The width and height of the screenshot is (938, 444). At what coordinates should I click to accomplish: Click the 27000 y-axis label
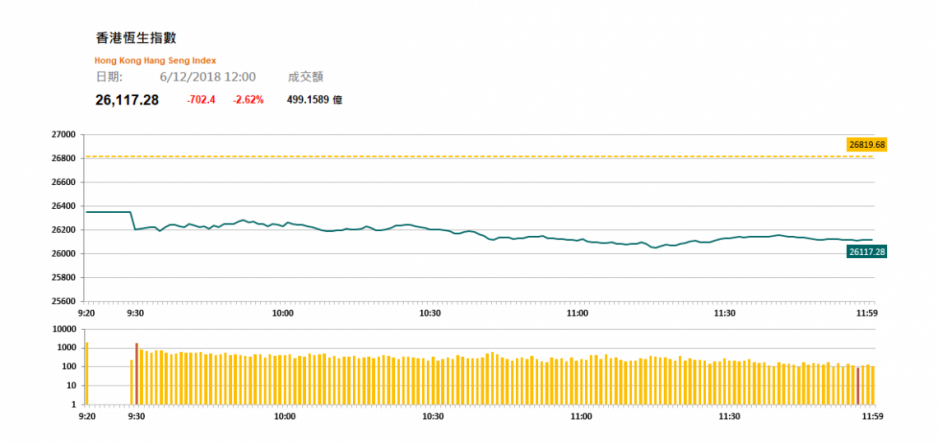pyautogui.click(x=65, y=135)
